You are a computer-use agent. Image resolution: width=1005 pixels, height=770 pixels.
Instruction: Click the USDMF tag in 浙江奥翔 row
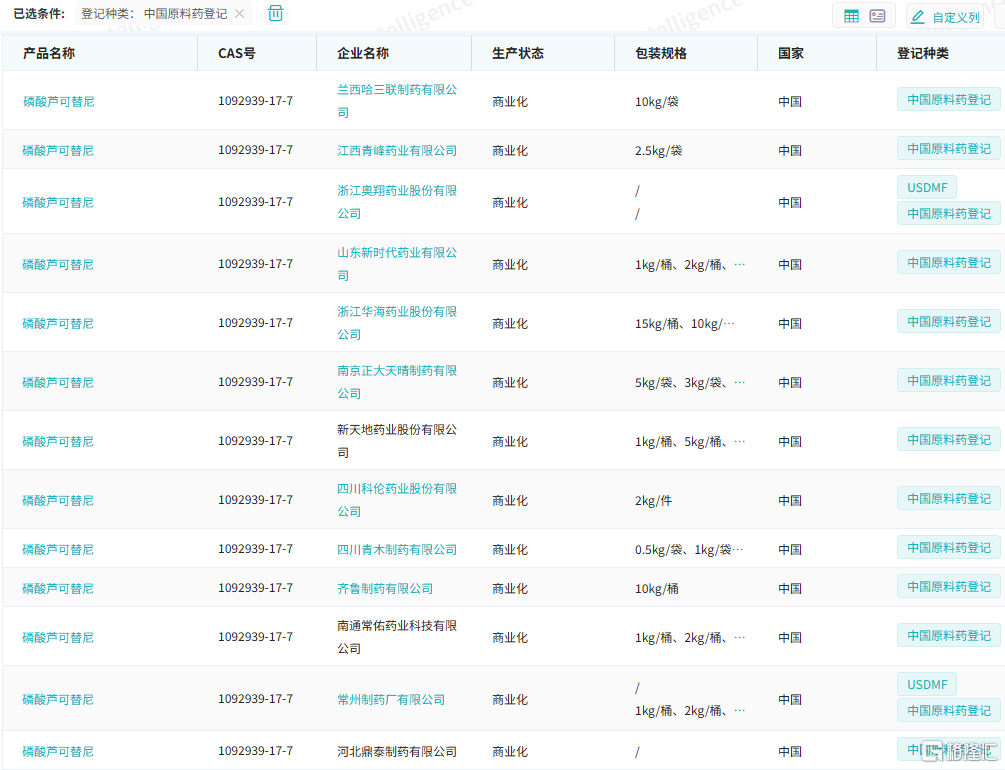tap(927, 188)
